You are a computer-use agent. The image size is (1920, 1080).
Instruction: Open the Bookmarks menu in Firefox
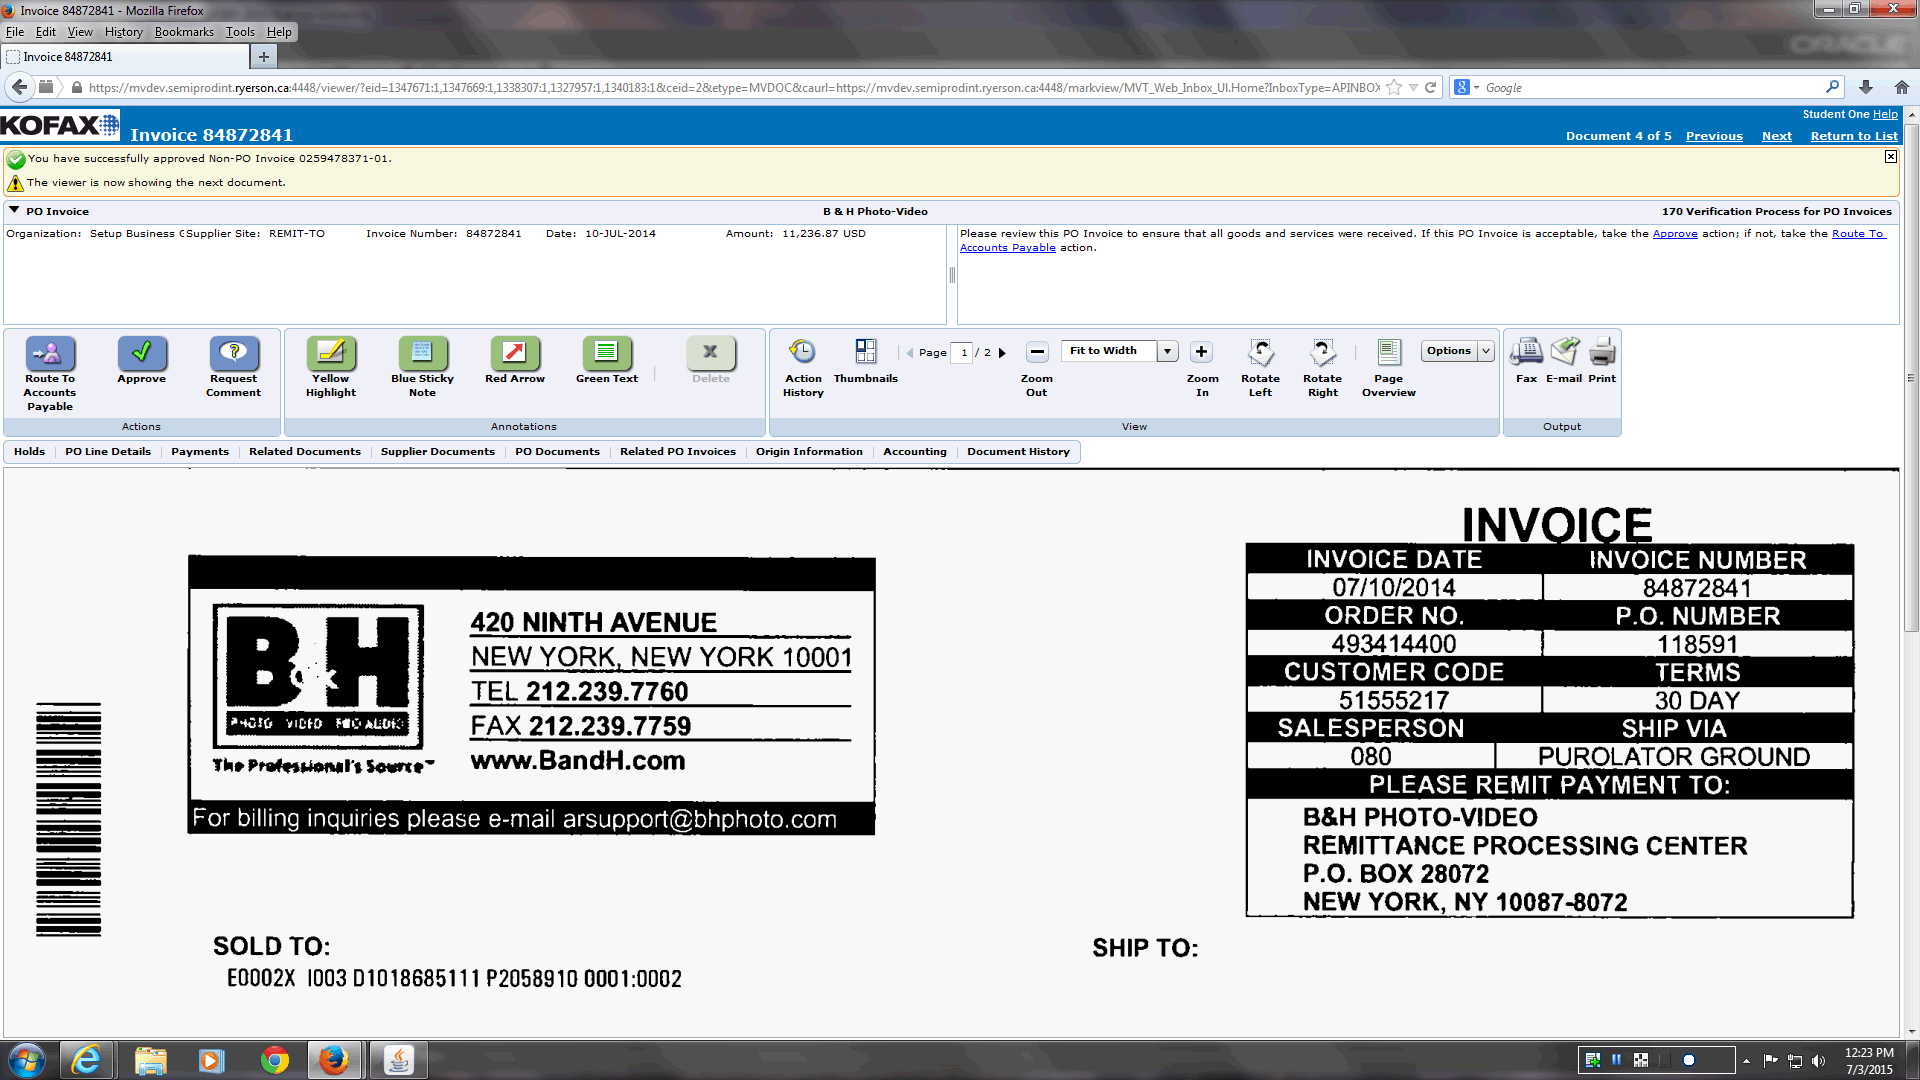pos(184,32)
